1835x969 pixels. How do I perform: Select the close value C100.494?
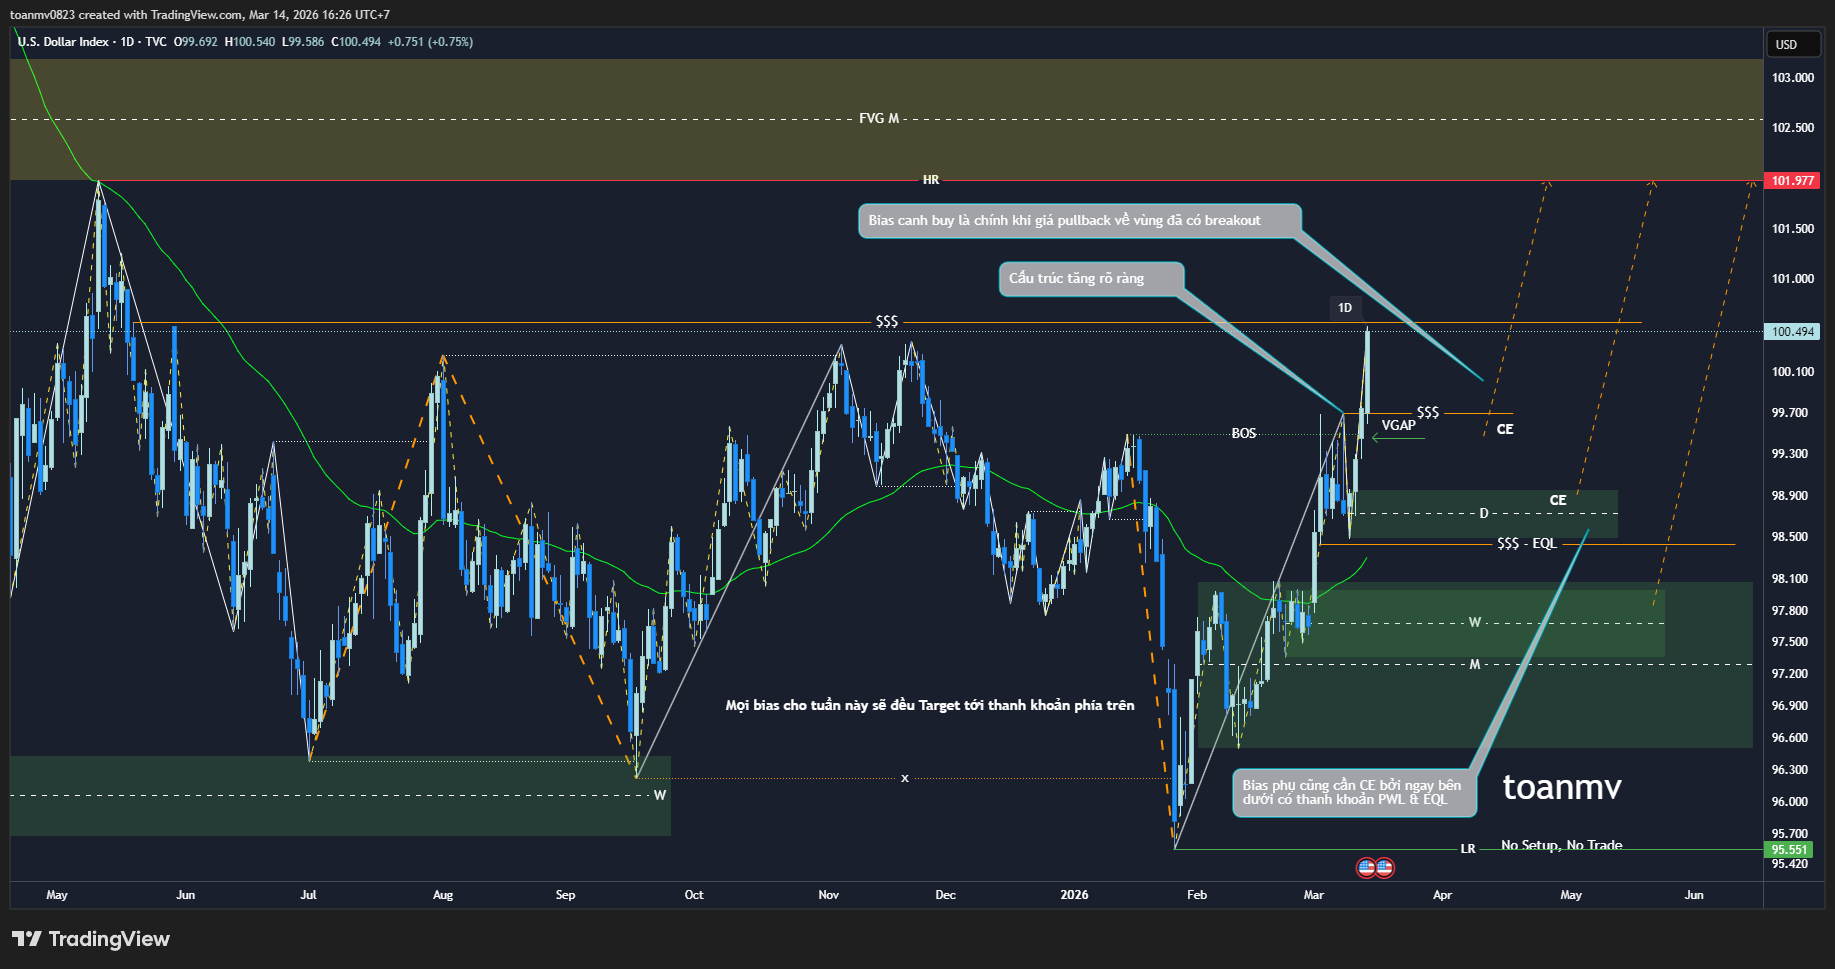click(x=356, y=42)
